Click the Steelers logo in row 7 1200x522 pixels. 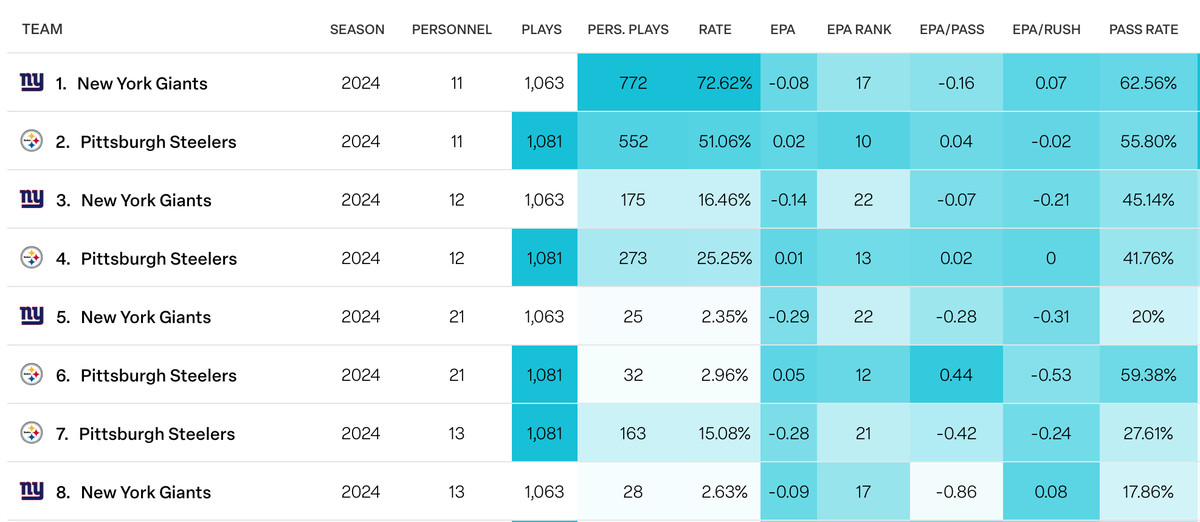[x=32, y=434]
